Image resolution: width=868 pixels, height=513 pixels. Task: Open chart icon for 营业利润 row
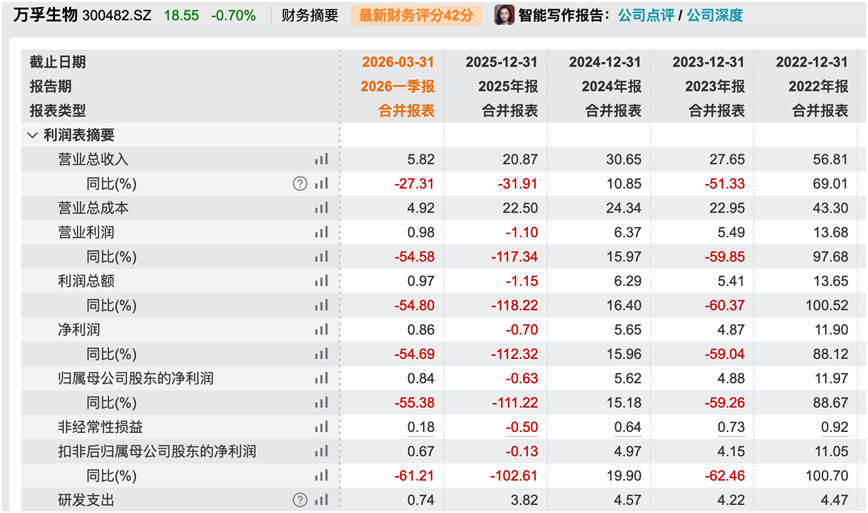(322, 232)
